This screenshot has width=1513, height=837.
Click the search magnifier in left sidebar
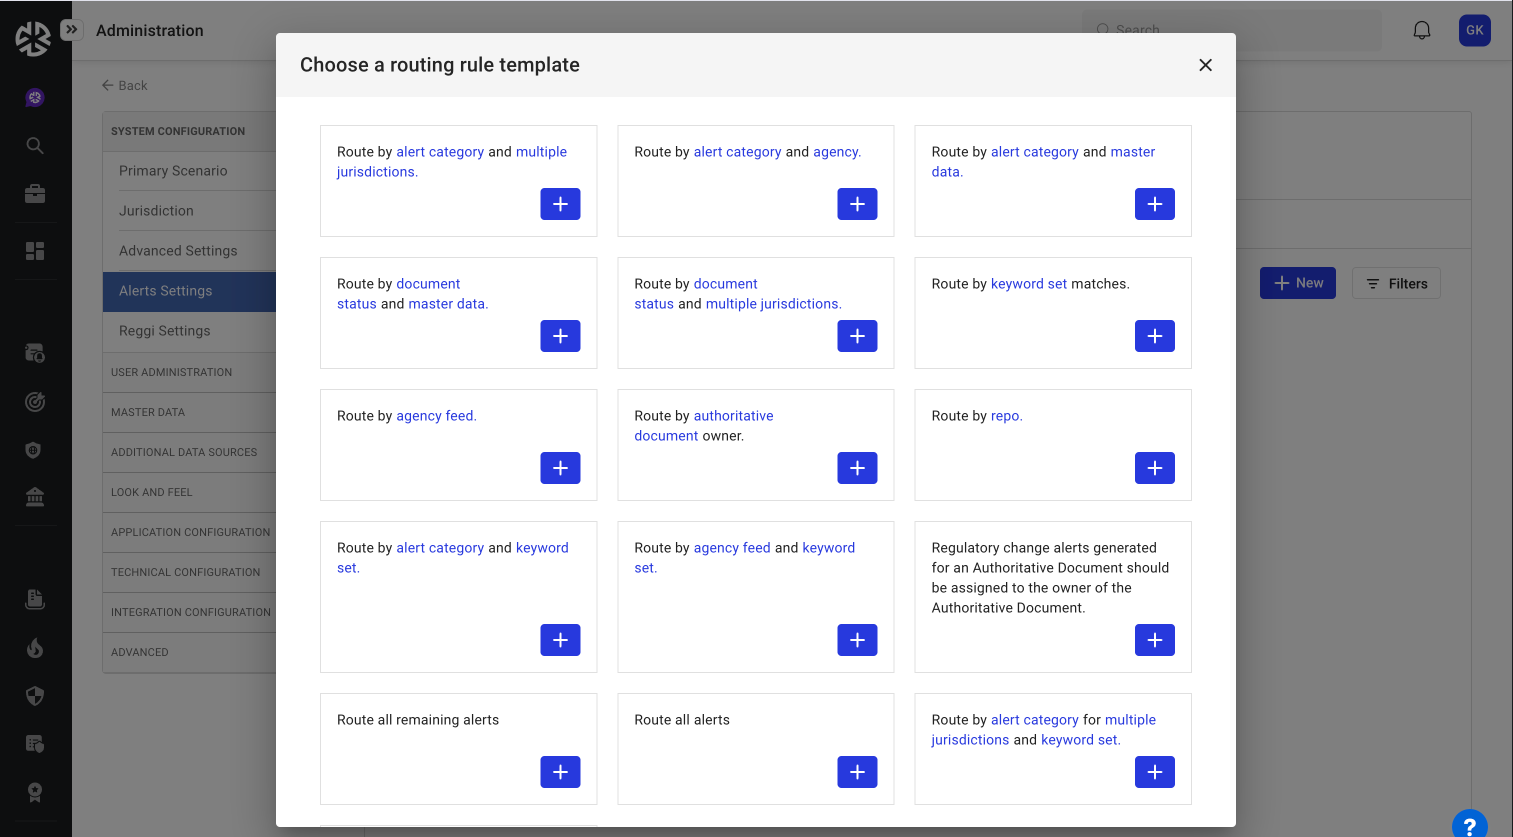35,146
